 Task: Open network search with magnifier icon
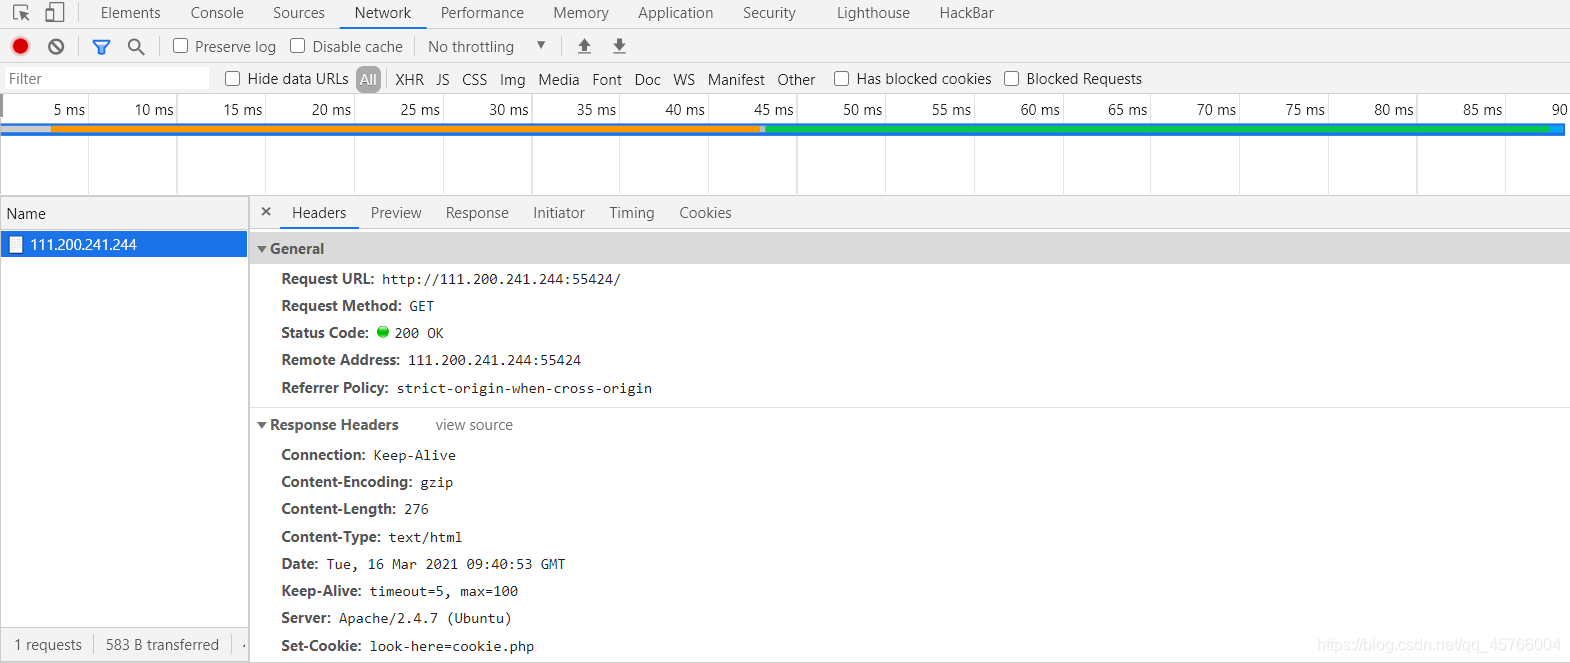(x=136, y=46)
